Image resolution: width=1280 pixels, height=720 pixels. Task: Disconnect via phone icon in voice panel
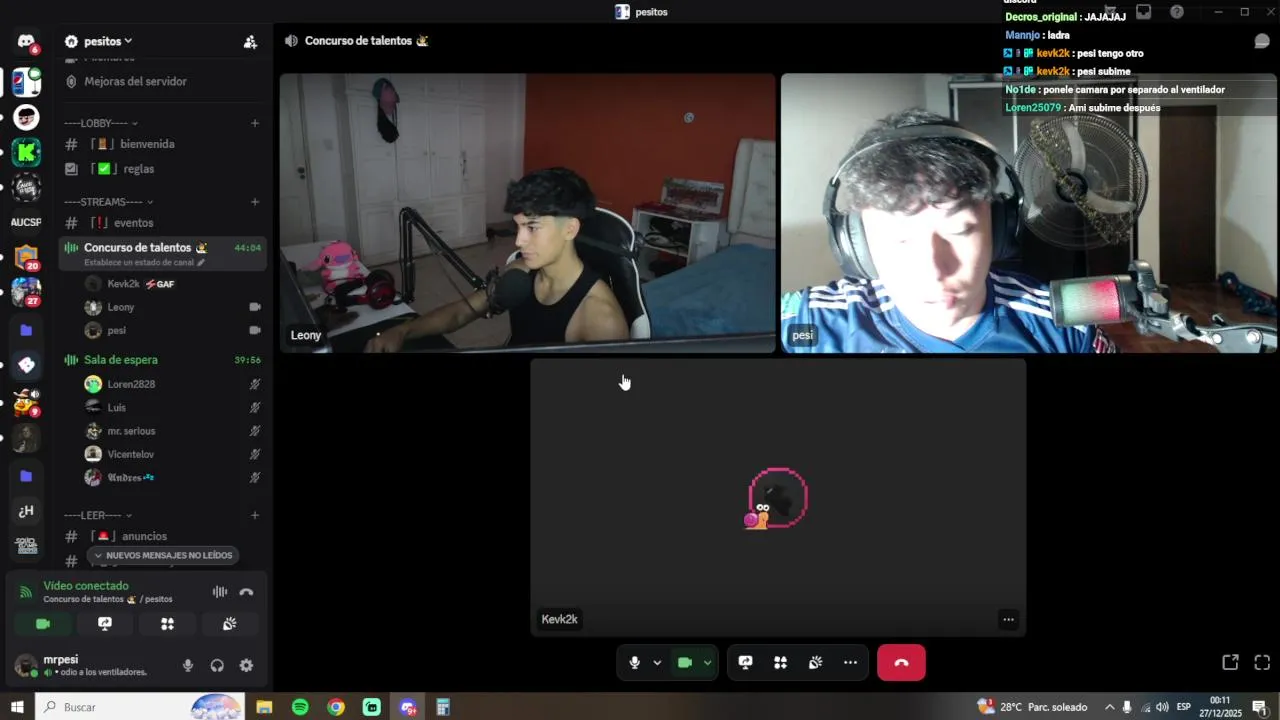(x=246, y=592)
